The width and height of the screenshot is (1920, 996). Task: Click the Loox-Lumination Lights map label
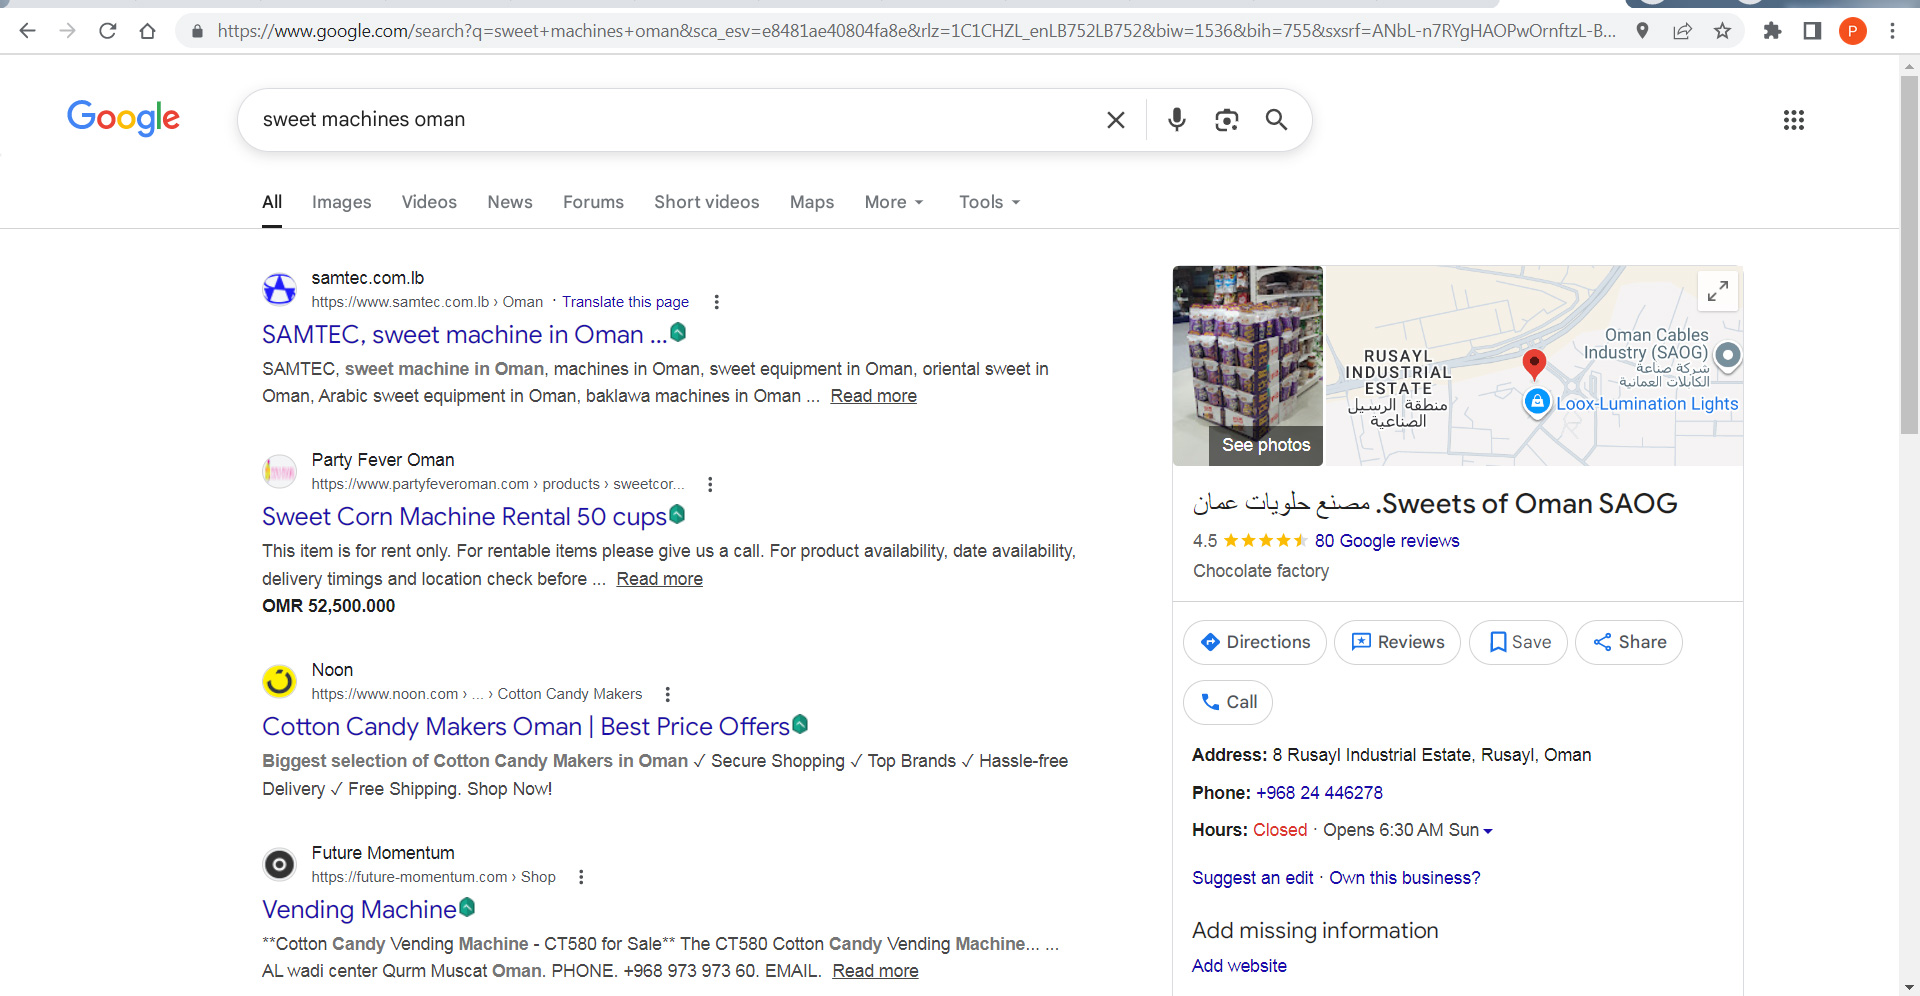point(1646,404)
